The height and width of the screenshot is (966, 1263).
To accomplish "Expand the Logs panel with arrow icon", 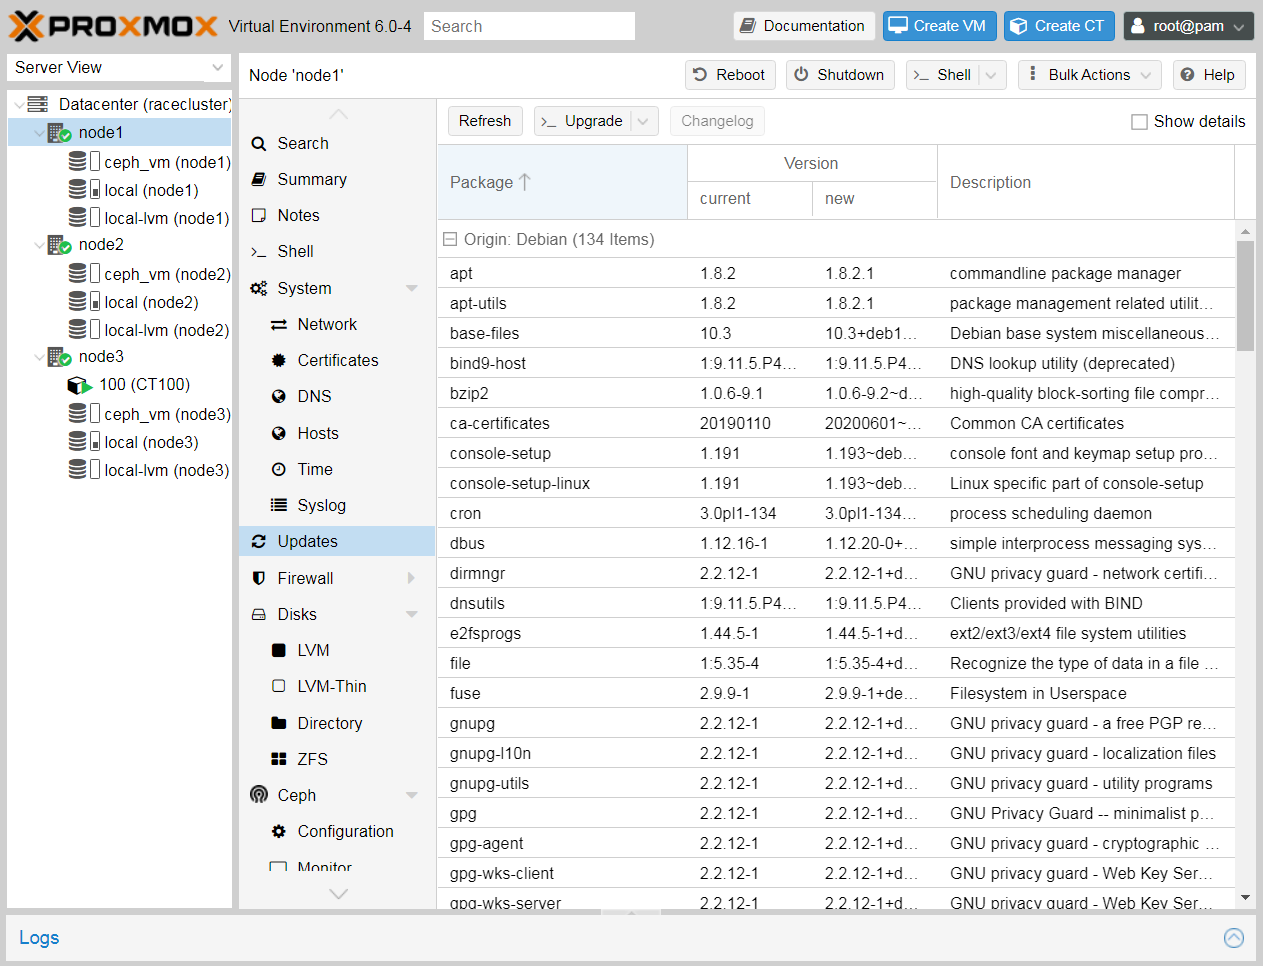I will click(1234, 938).
